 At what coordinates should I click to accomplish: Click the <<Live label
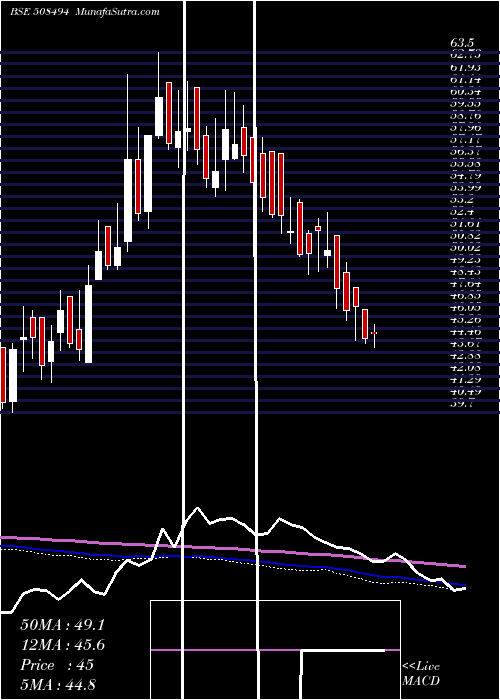[421, 667]
